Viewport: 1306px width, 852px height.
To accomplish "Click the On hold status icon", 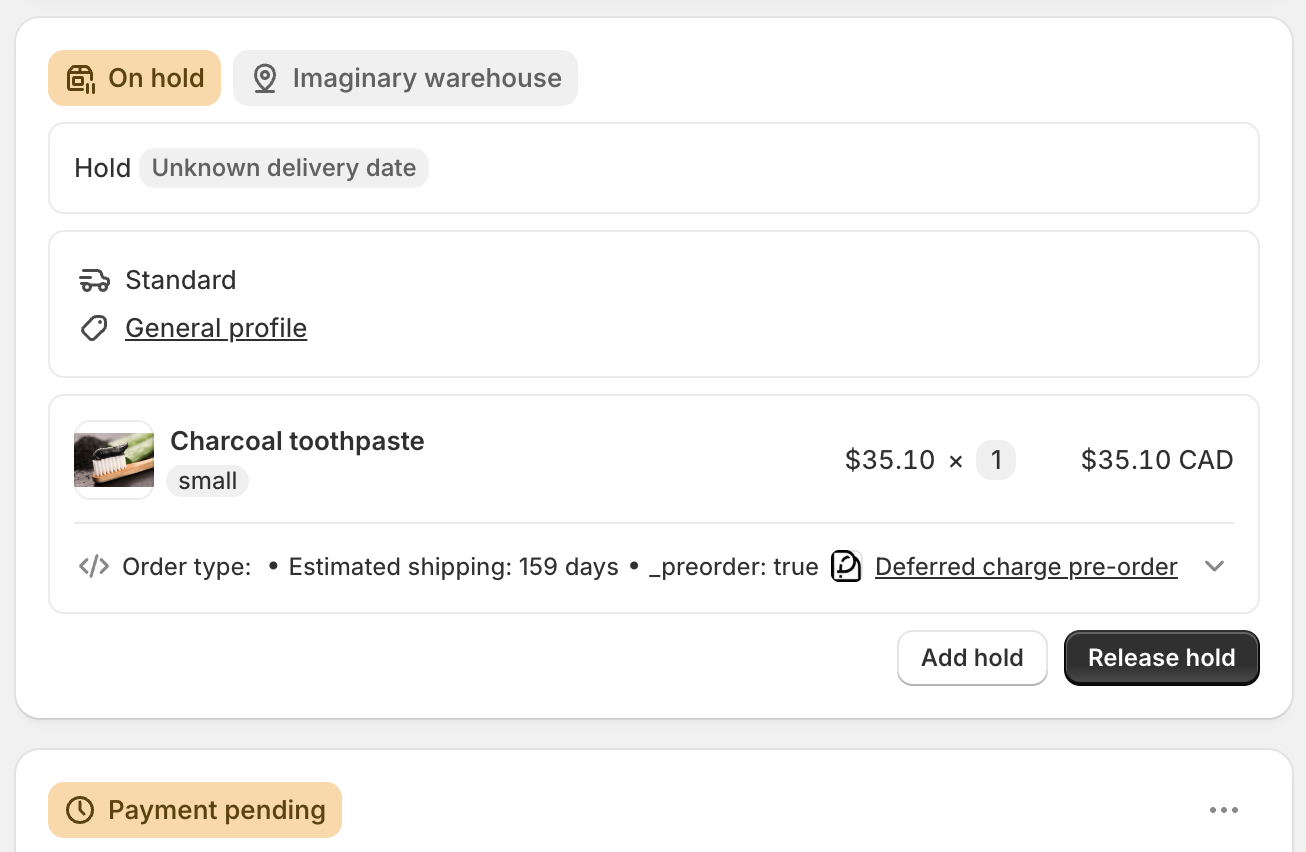I will (x=81, y=78).
